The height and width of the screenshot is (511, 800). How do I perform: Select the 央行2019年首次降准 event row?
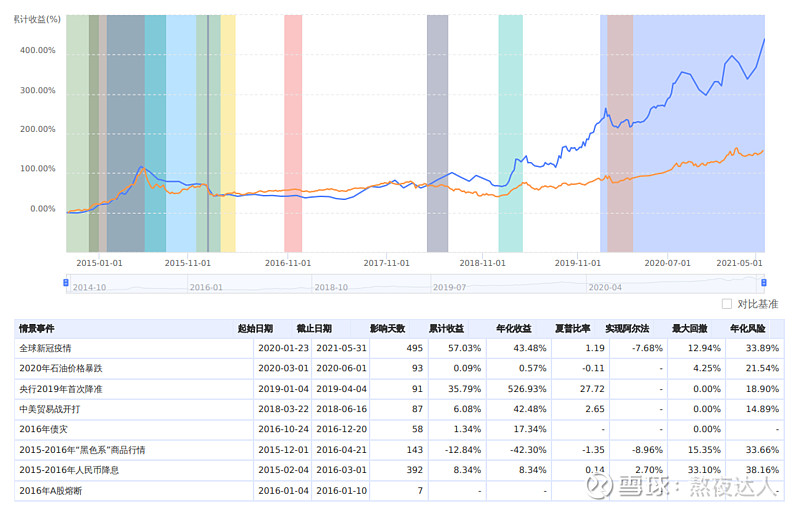click(x=399, y=389)
